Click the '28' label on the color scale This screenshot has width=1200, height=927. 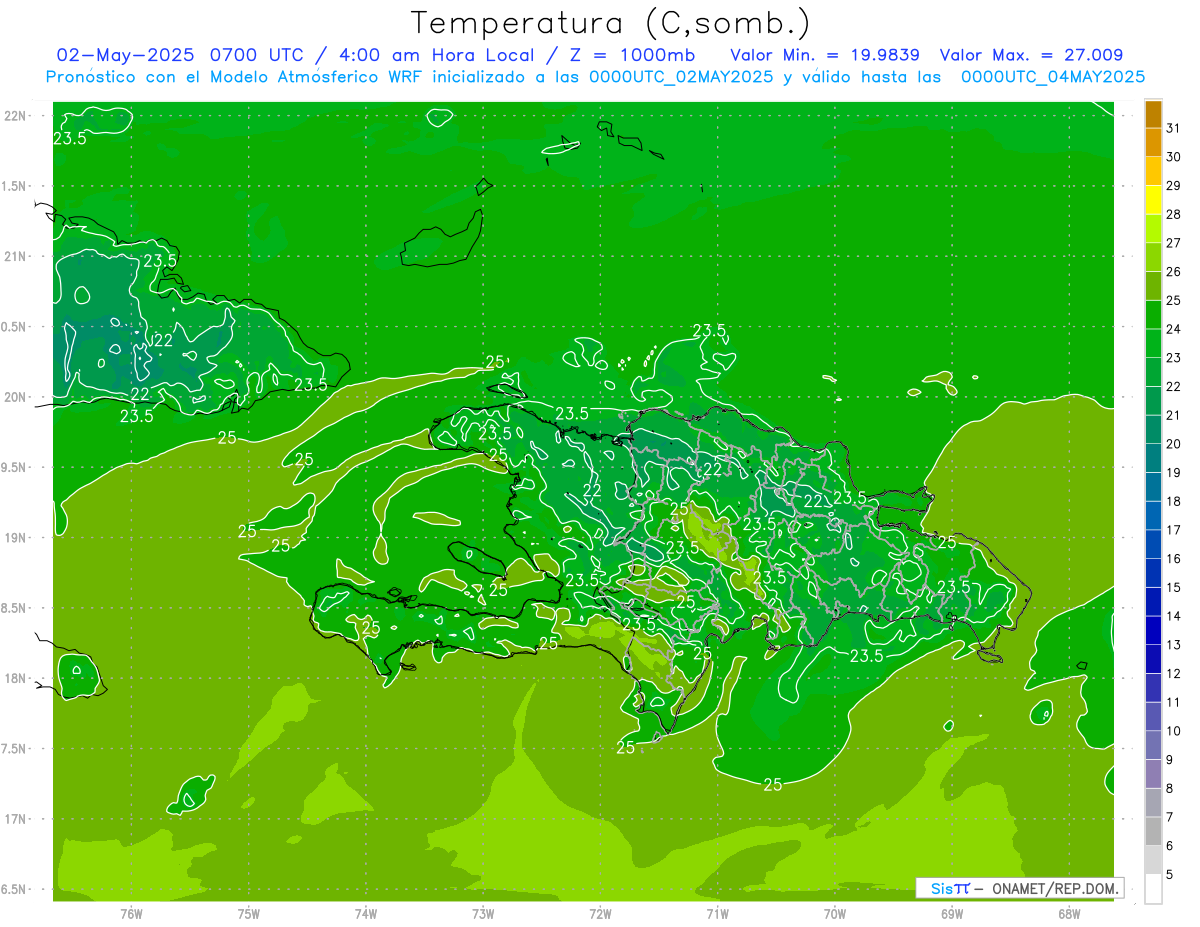tap(1174, 214)
